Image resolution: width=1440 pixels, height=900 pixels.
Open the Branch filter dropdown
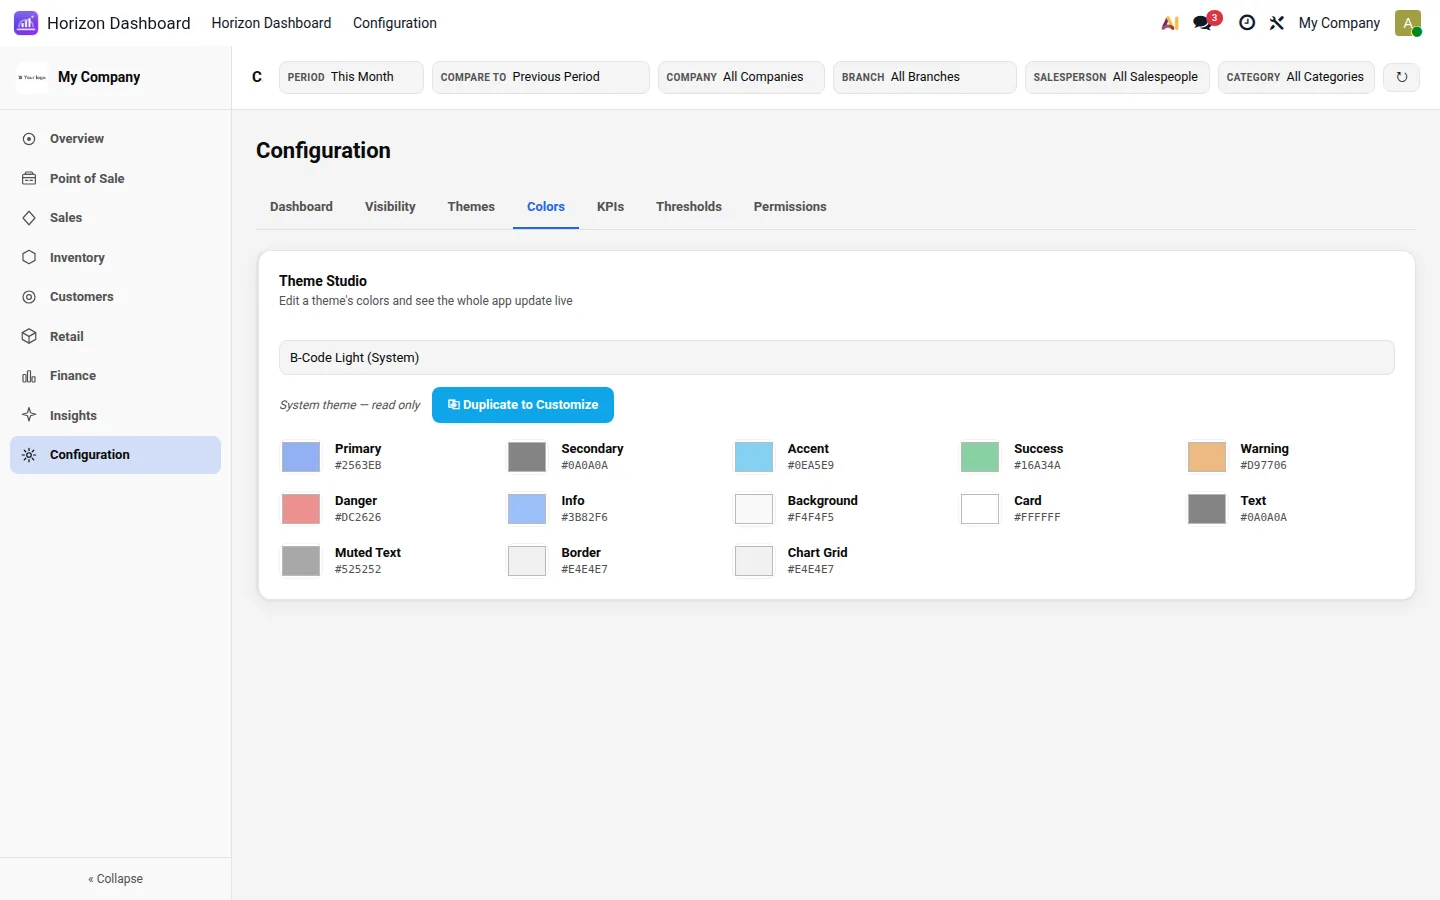click(x=925, y=77)
